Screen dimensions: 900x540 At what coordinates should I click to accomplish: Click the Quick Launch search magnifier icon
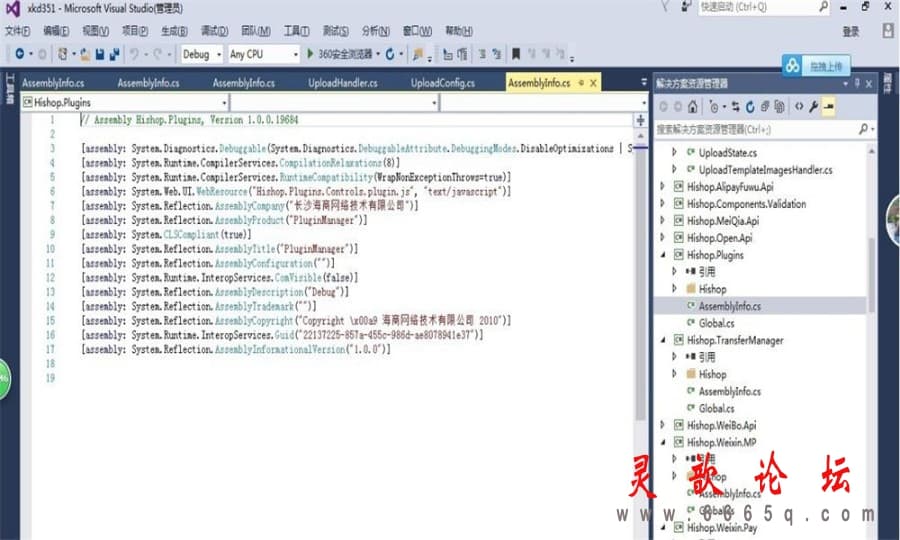tap(823, 7)
